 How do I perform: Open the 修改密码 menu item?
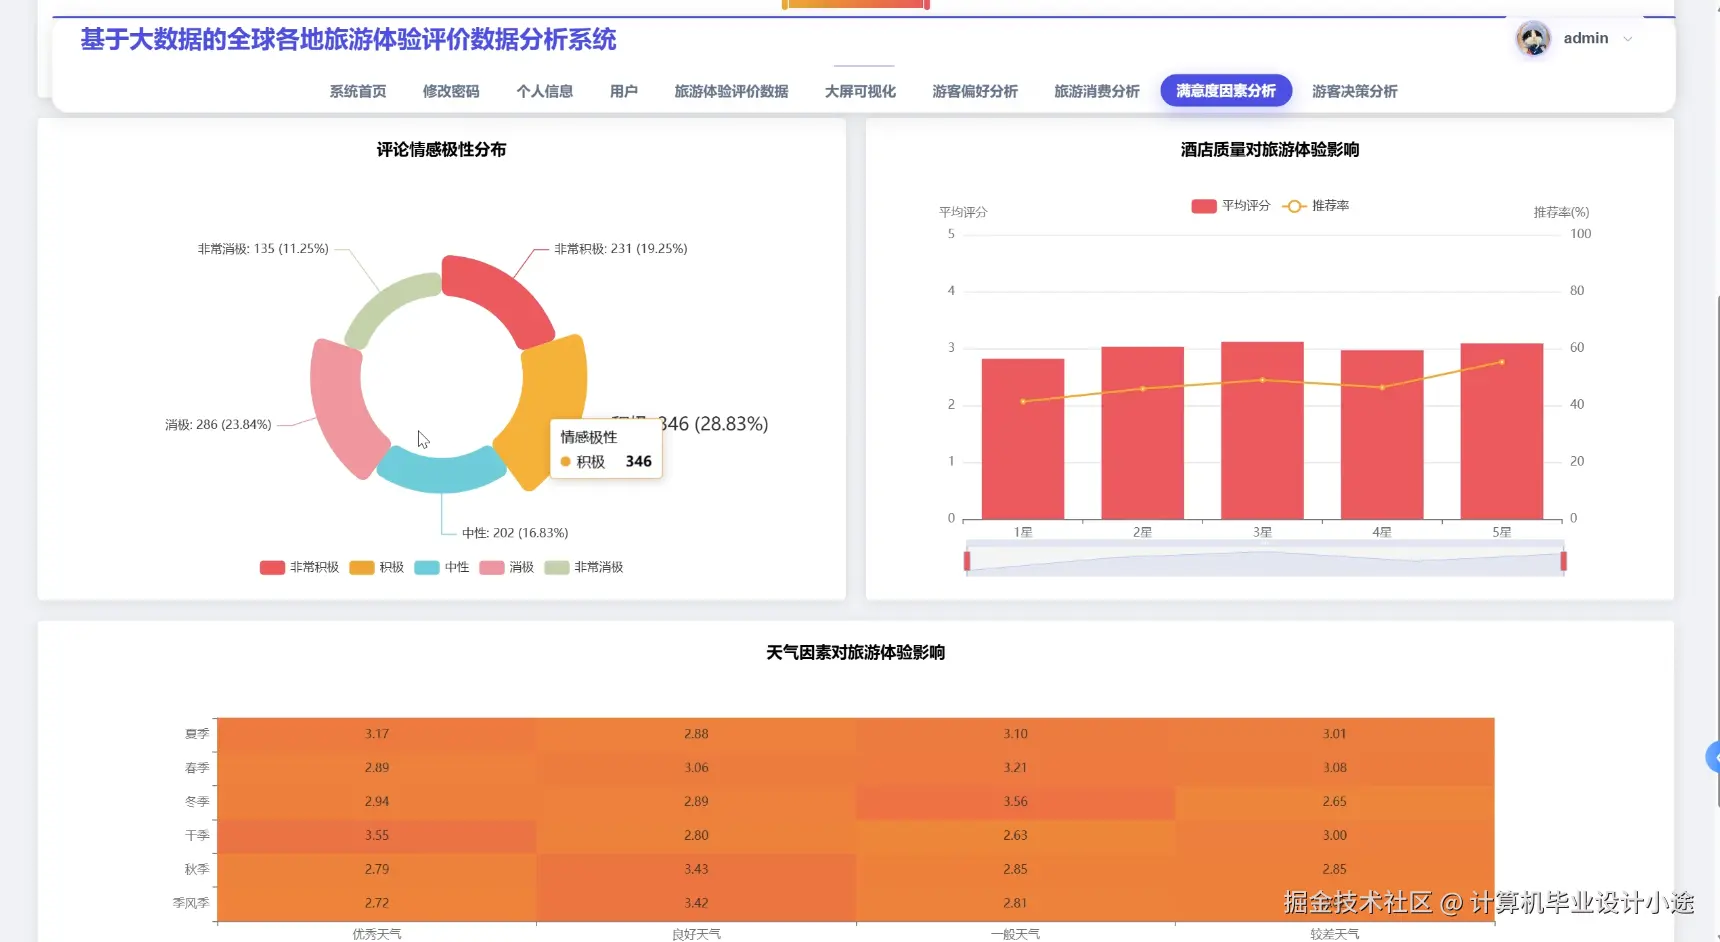pyautogui.click(x=451, y=91)
